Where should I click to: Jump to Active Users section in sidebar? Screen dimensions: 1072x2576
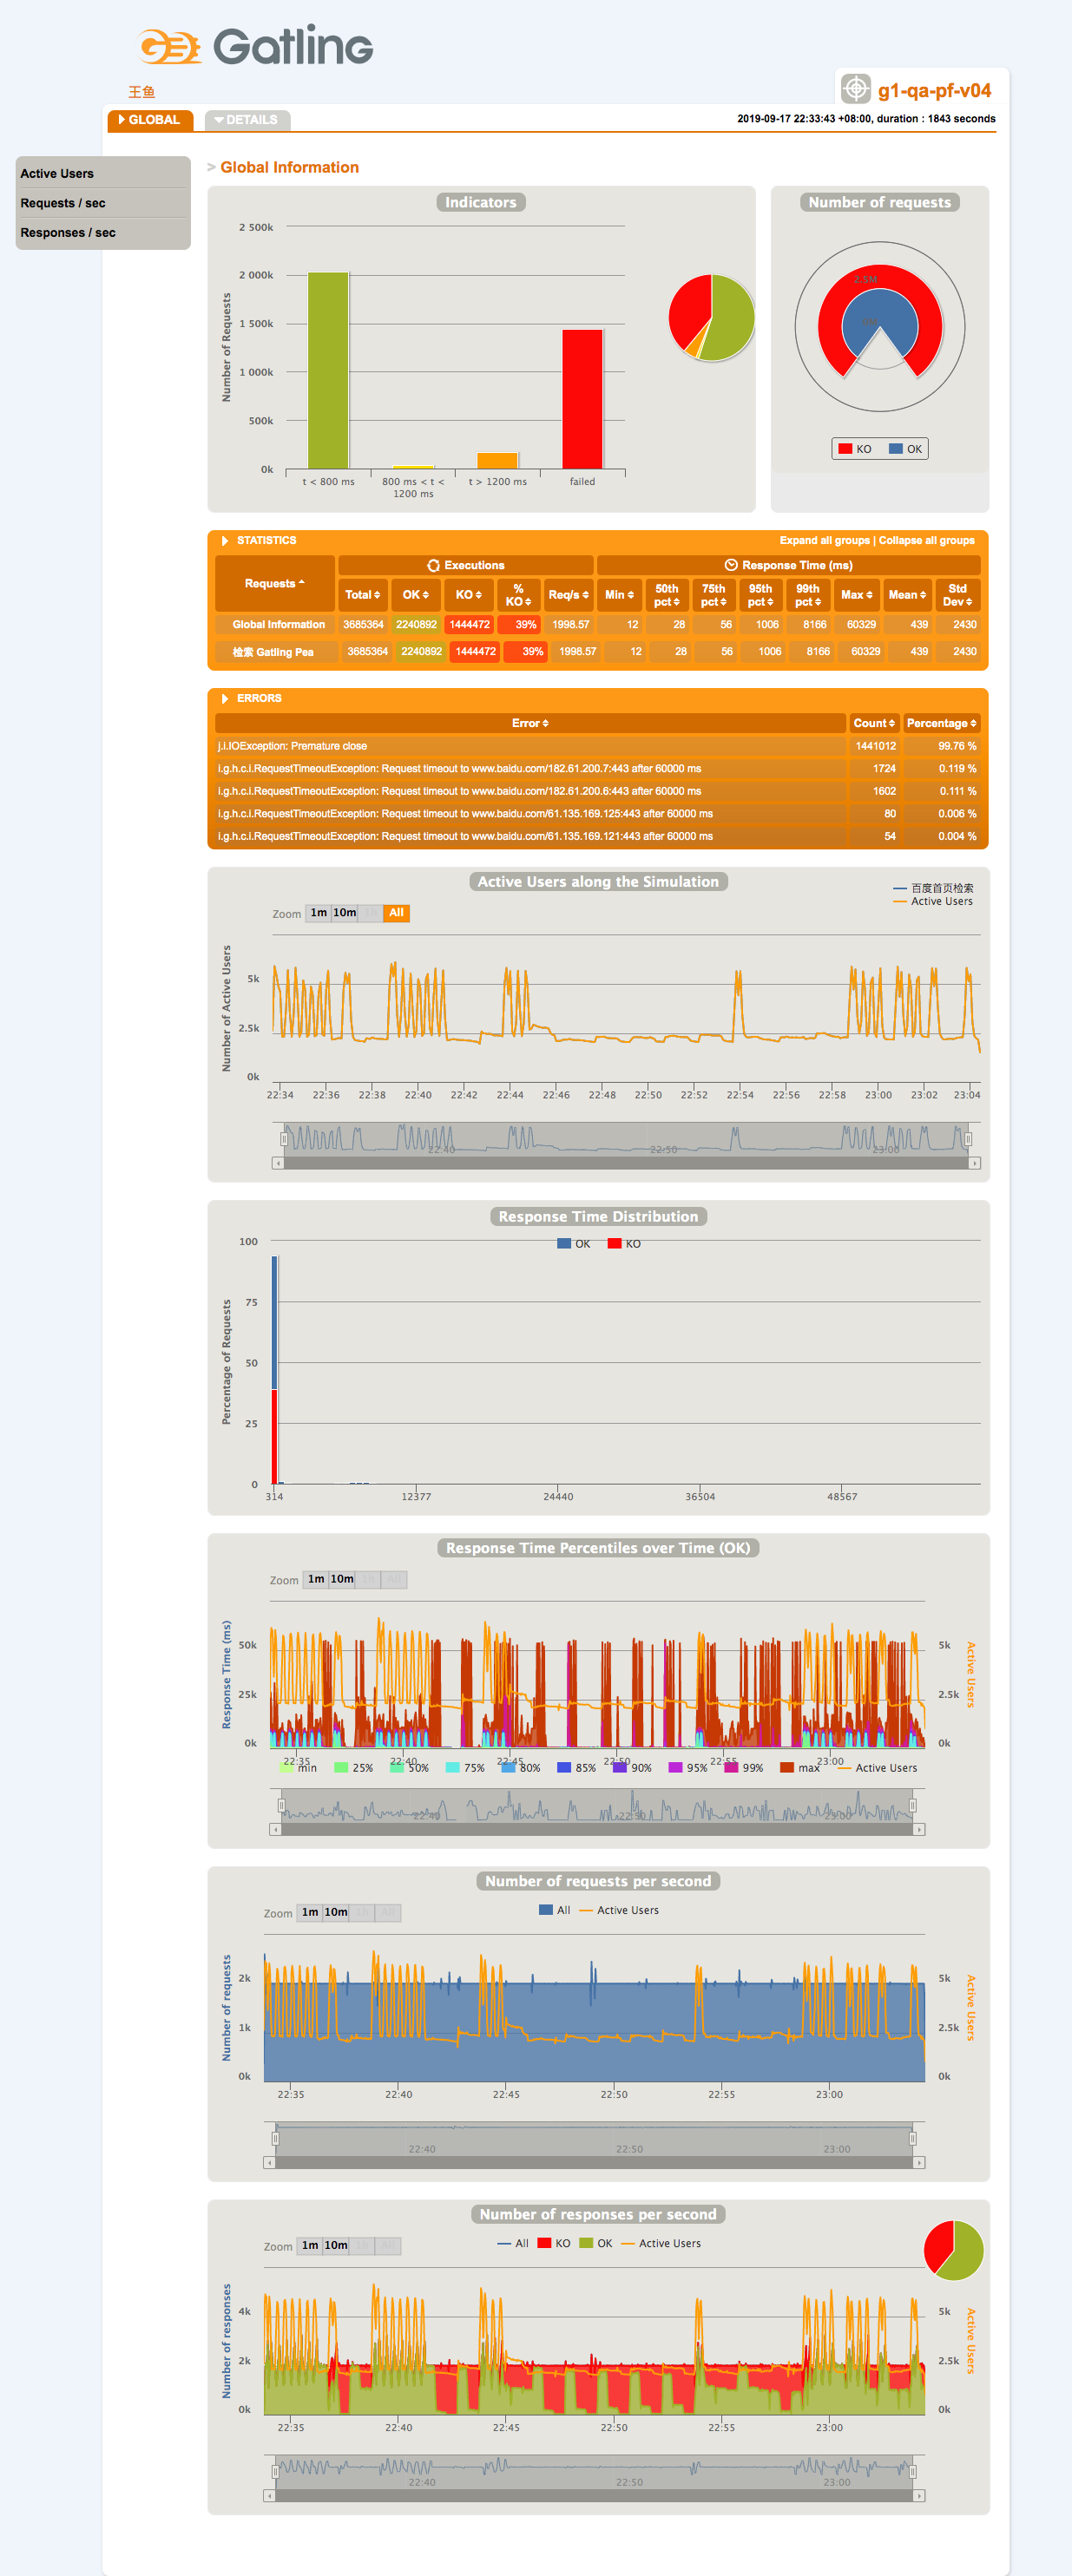click(x=57, y=174)
